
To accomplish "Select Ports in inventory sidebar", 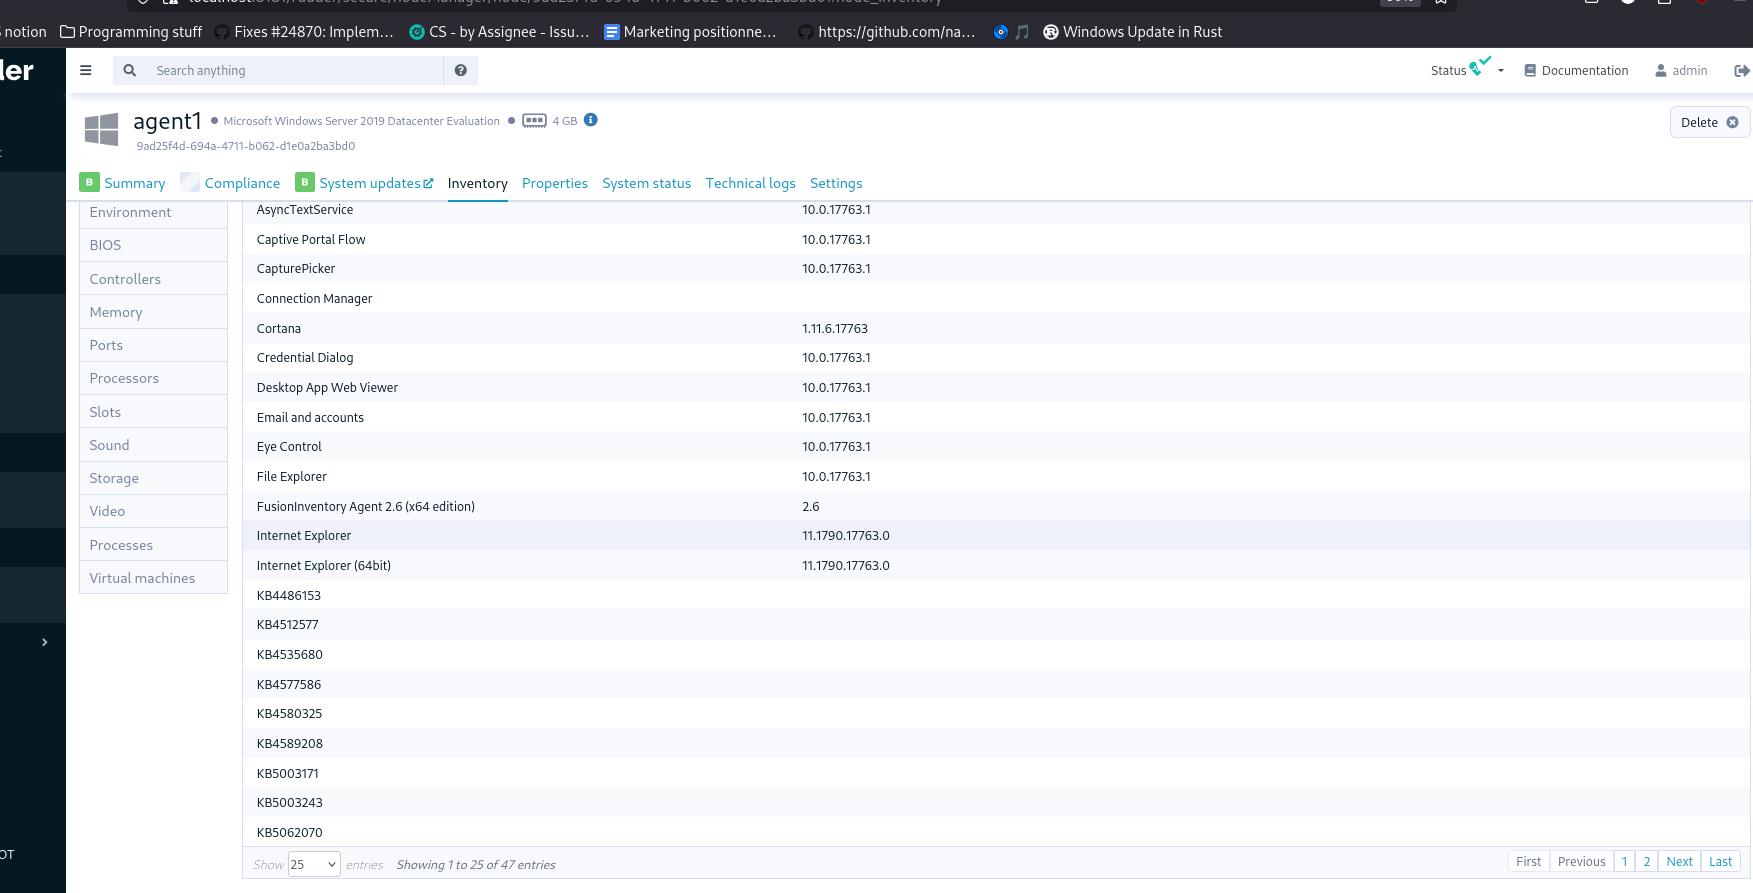I will click(153, 345).
